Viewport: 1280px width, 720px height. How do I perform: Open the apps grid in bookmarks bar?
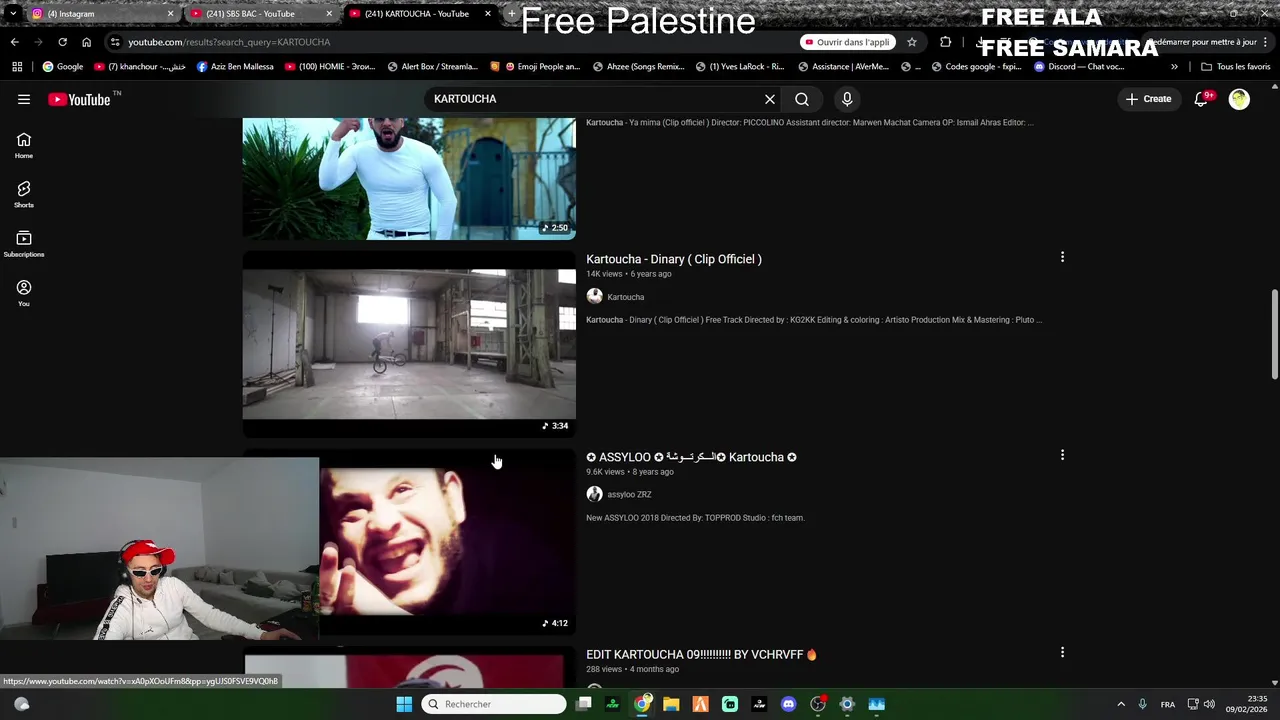point(17,67)
